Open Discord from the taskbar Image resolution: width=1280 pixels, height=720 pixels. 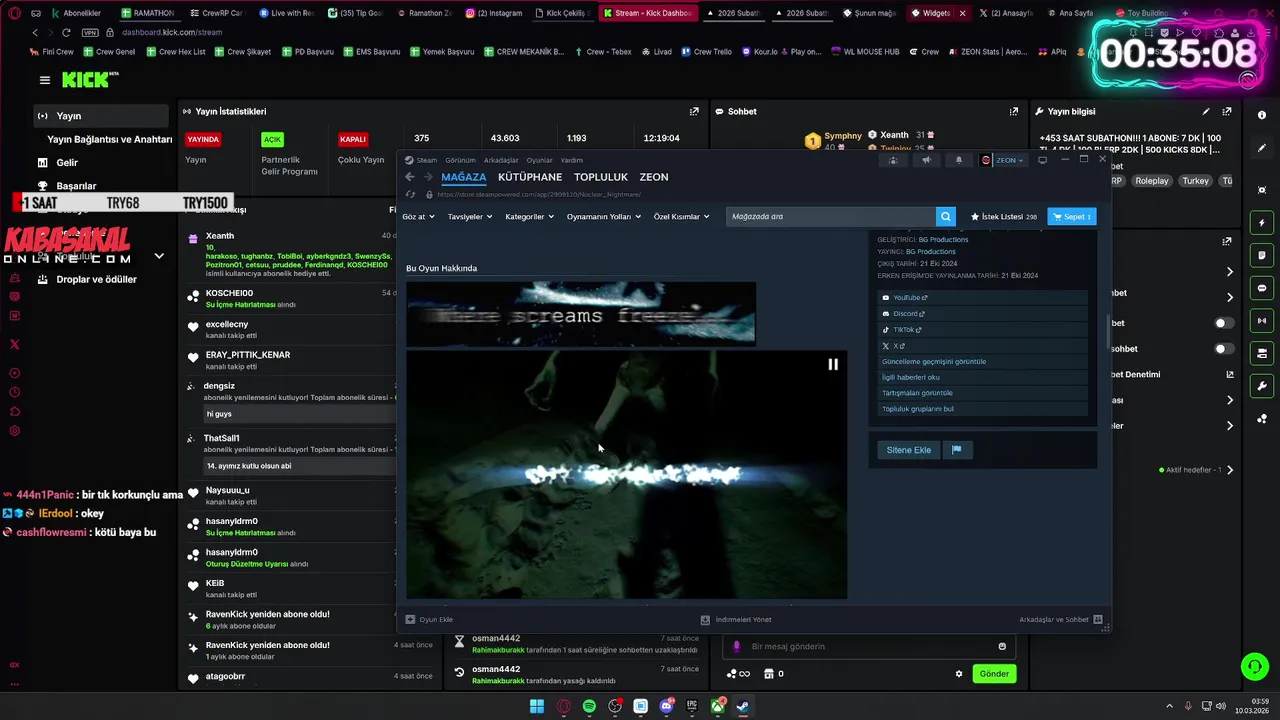(666, 706)
